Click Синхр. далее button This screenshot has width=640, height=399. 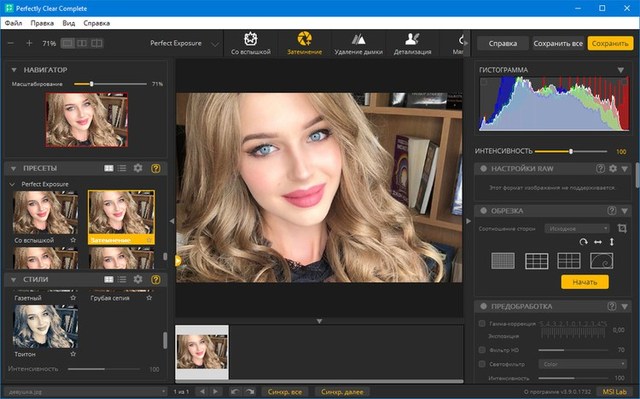click(x=342, y=392)
